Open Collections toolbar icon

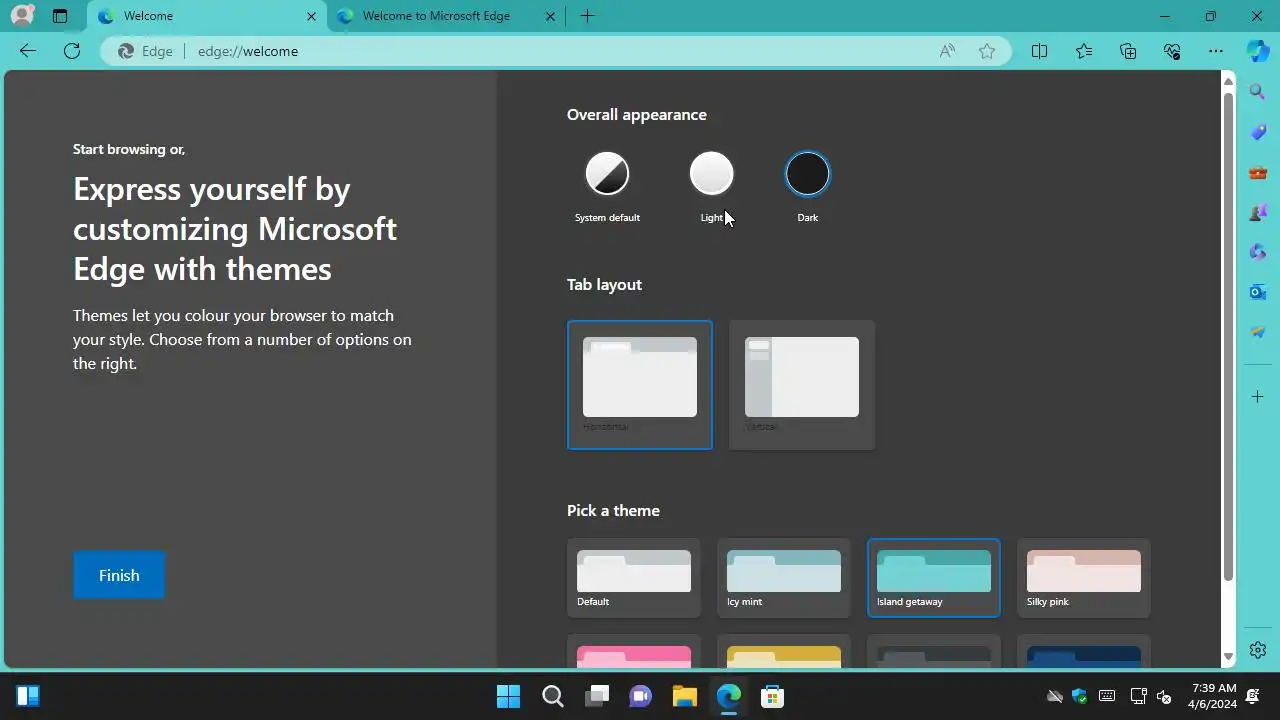pyautogui.click(x=1128, y=51)
